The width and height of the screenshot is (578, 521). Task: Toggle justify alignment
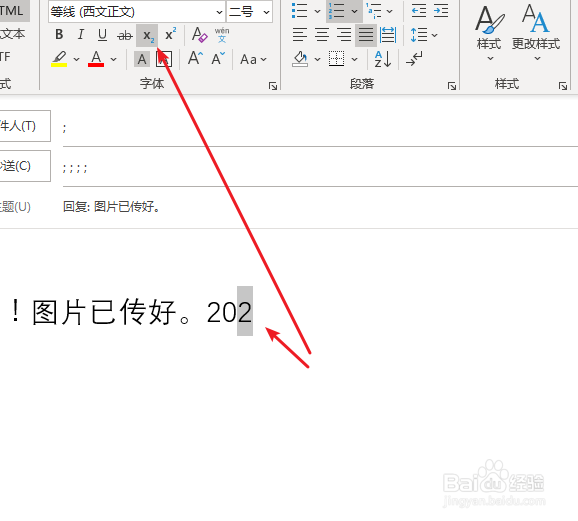click(x=366, y=35)
